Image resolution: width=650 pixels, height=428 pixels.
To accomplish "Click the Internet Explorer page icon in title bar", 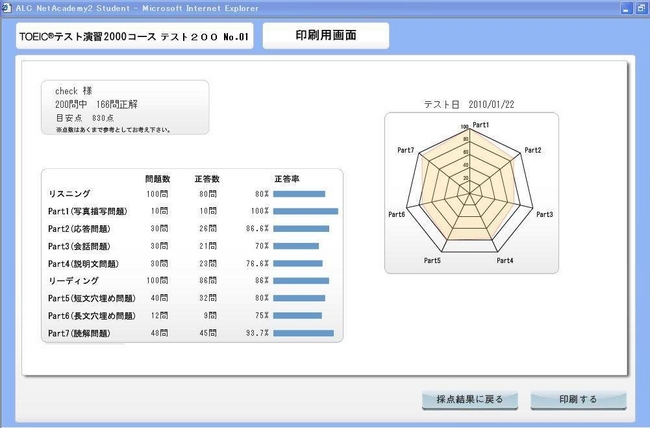I will (x=6, y=8).
